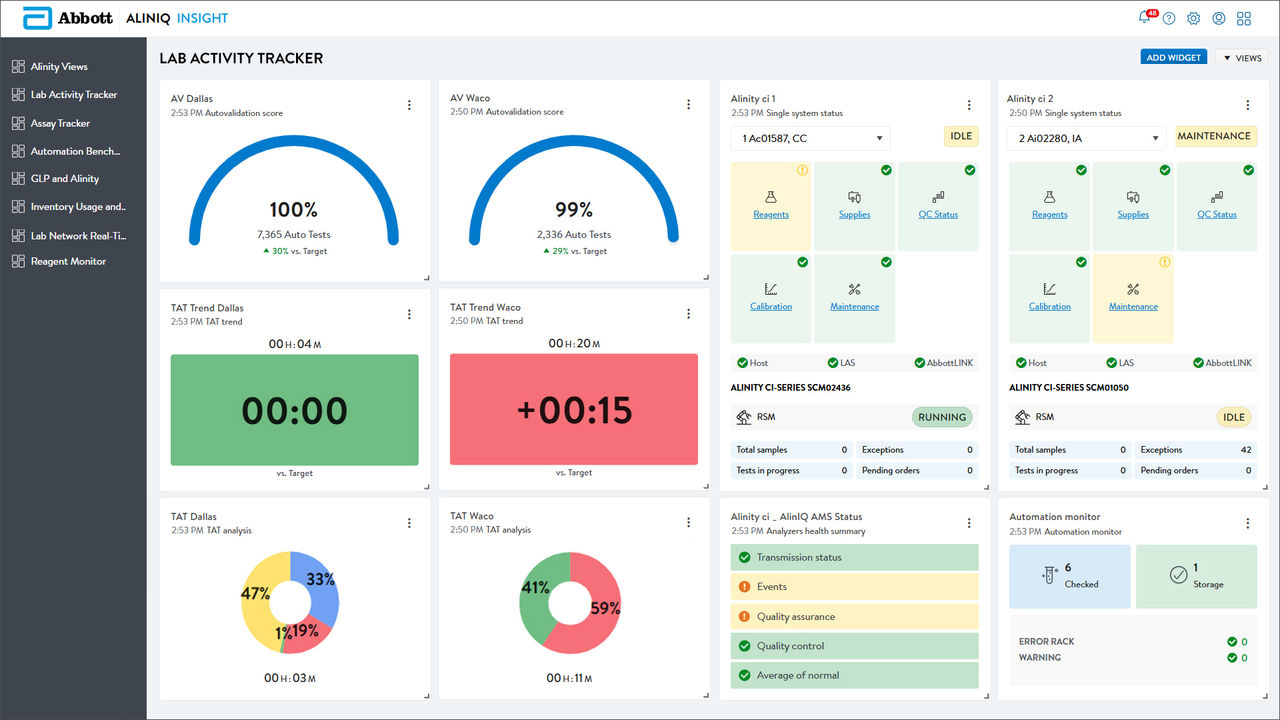Screen dimensions: 1280x720
Task: Click the Add Widget button
Action: click(1173, 58)
